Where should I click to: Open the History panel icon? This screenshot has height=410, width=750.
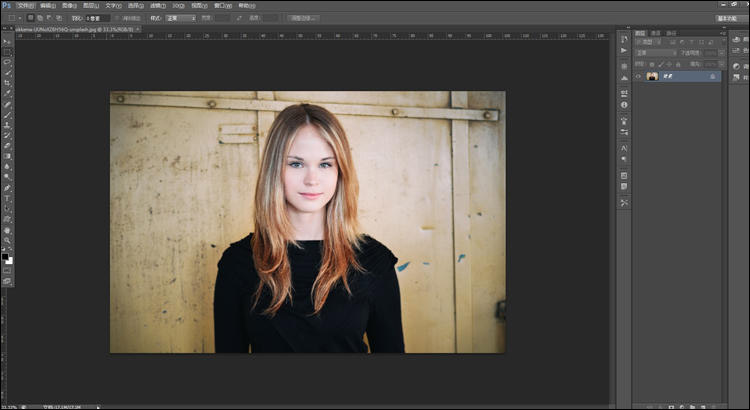(x=624, y=39)
